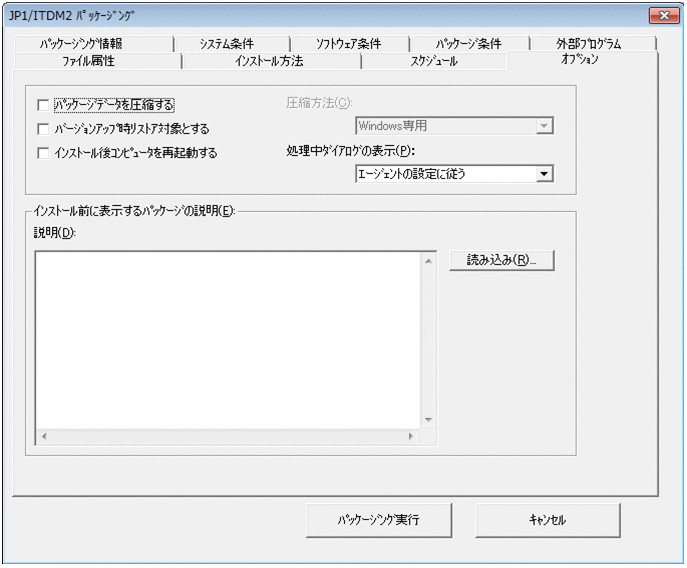Click description box scroll up arrow
The width and height of the screenshot is (687, 568).
point(428,261)
